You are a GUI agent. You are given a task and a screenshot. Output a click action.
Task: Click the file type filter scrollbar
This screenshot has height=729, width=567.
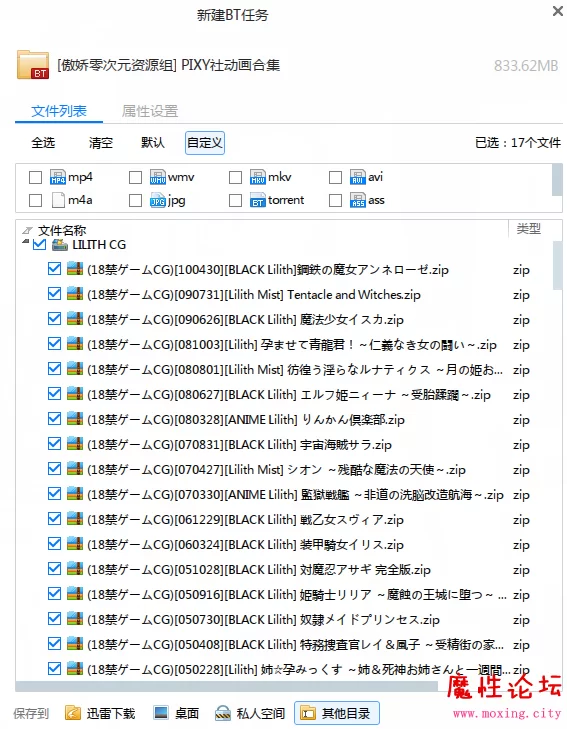[557, 179]
